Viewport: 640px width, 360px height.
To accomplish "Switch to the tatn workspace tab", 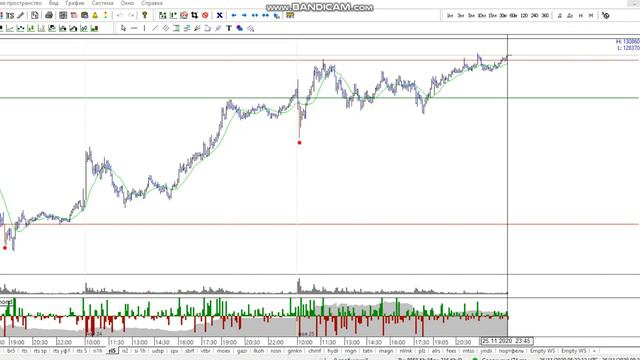I will pyautogui.click(x=368, y=351).
